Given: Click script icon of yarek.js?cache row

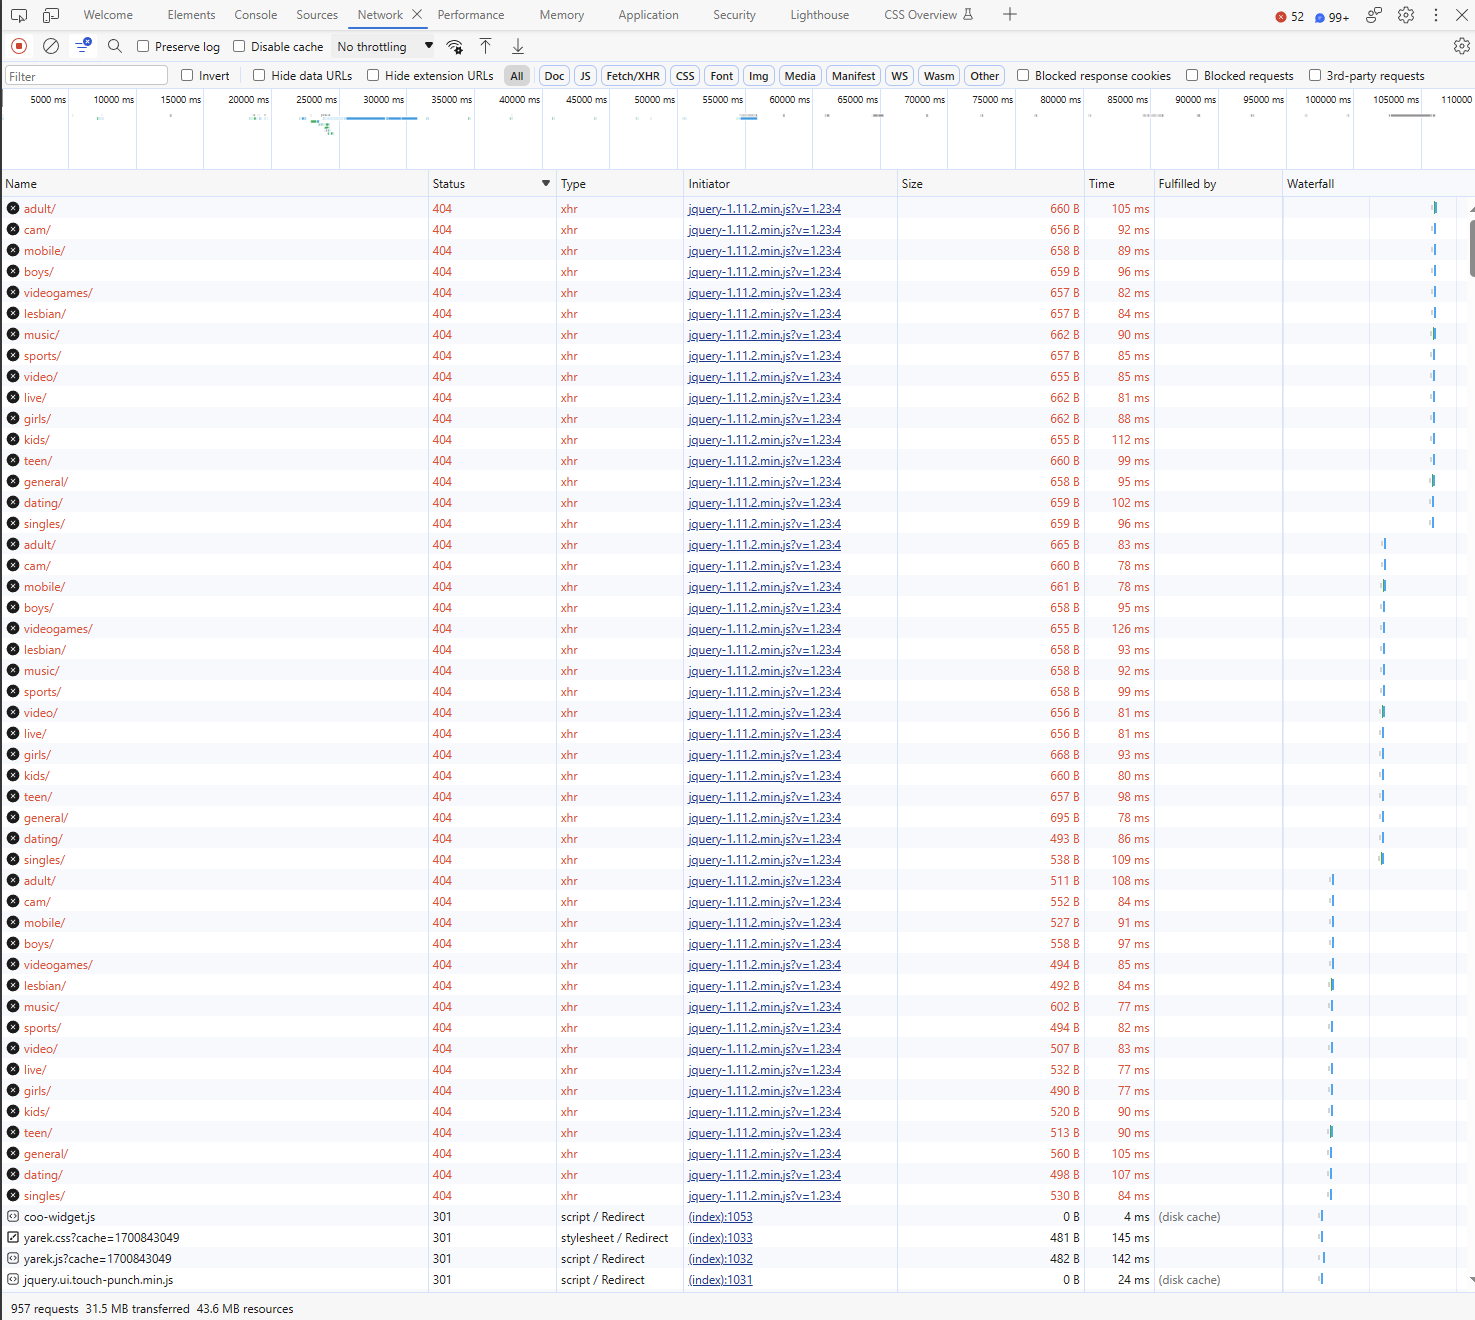Looking at the screenshot, I should 13,1258.
